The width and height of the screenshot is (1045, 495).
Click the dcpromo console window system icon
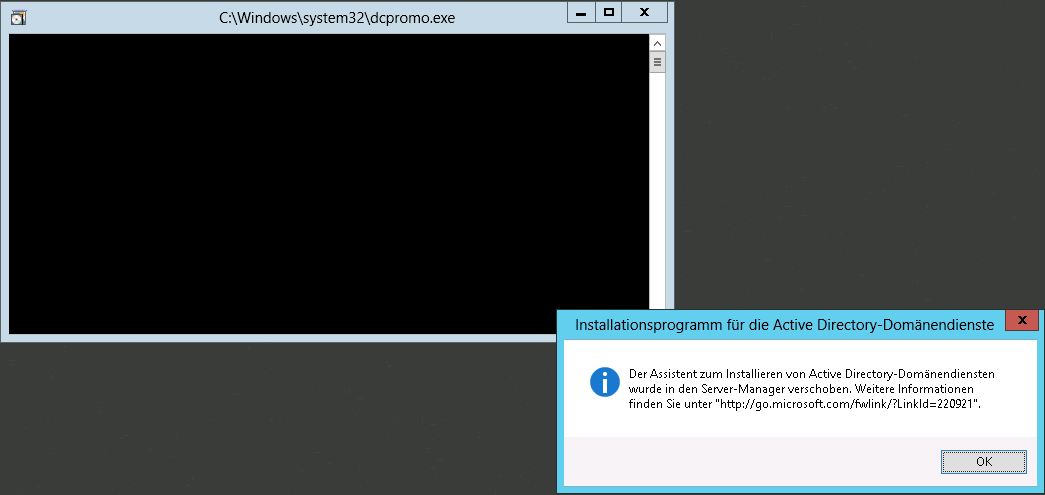click(x=17, y=17)
